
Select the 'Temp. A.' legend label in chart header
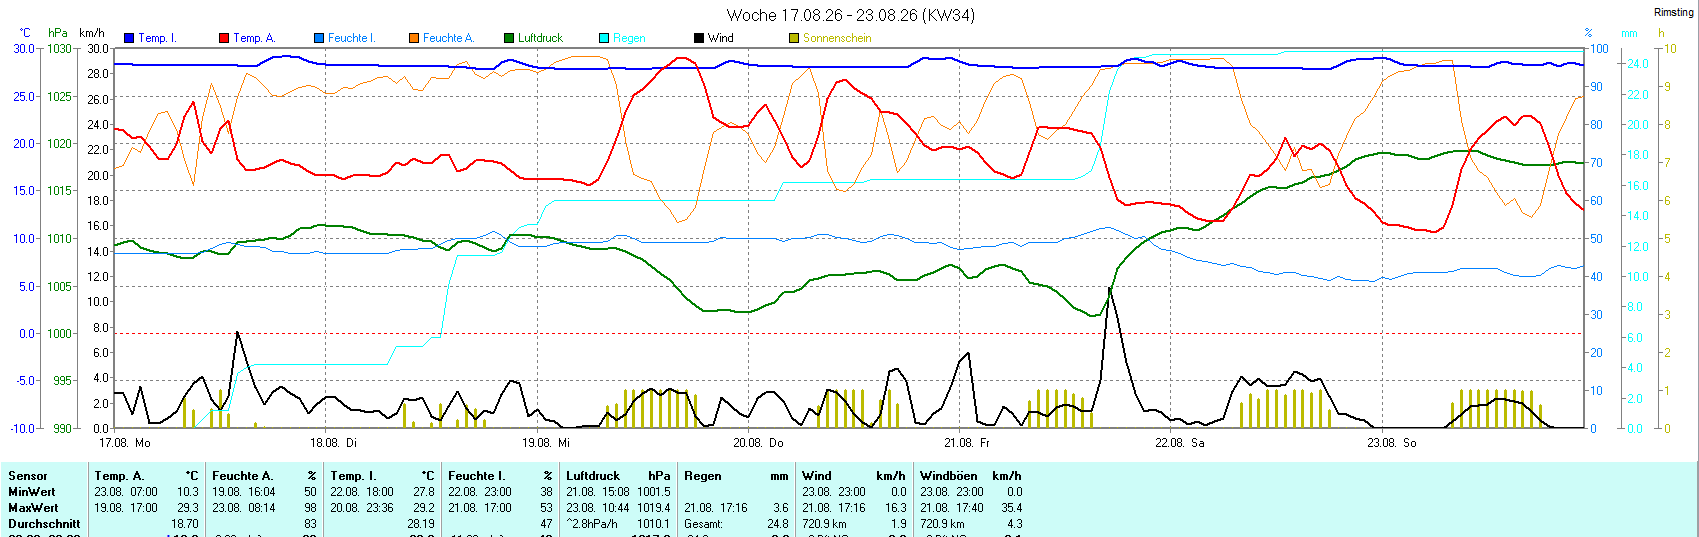(253, 38)
